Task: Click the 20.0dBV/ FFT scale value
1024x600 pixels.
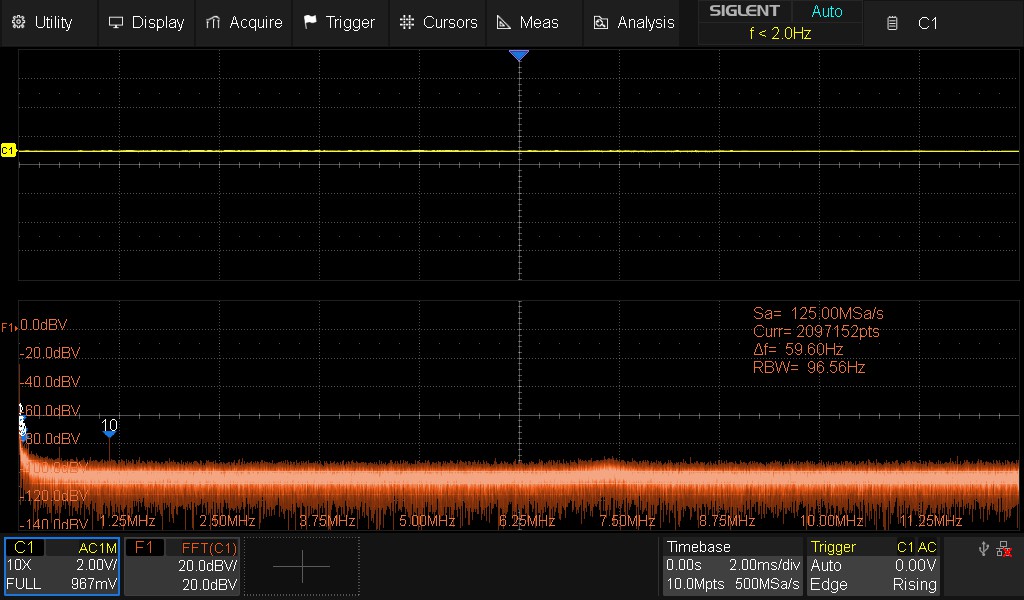Action: 208,565
